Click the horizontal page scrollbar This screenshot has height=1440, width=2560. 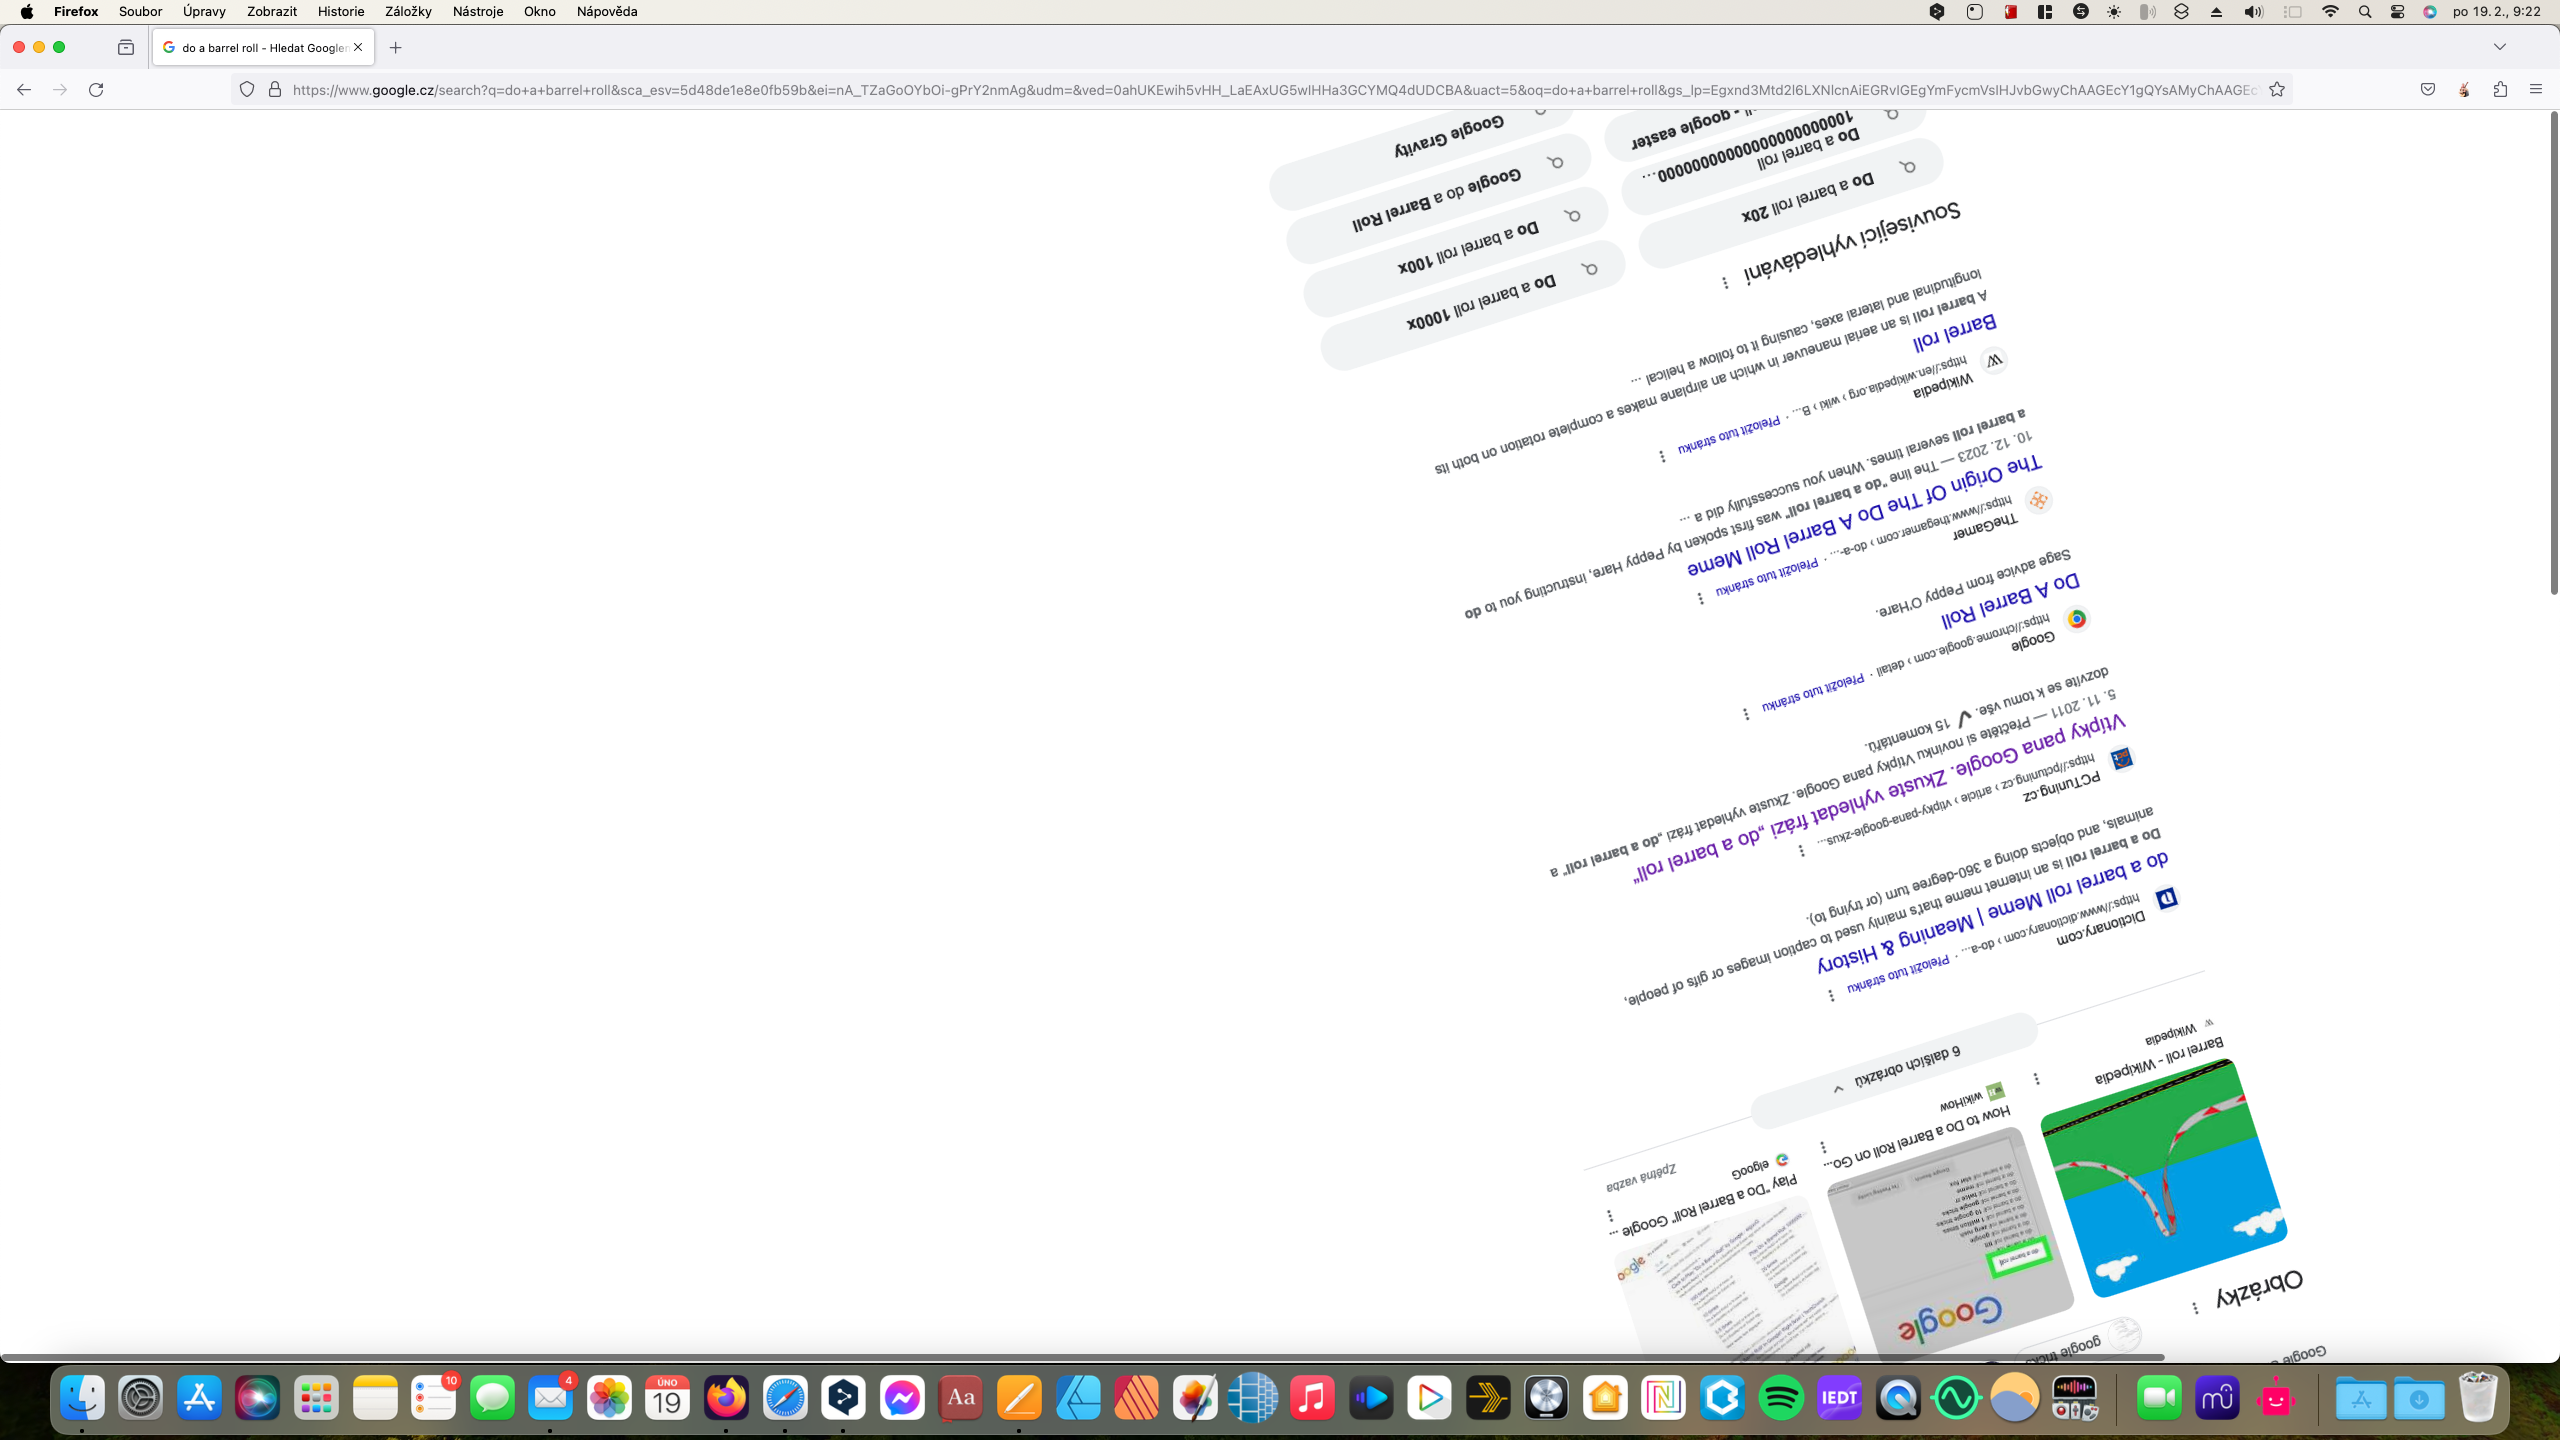pos(1080,1357)
